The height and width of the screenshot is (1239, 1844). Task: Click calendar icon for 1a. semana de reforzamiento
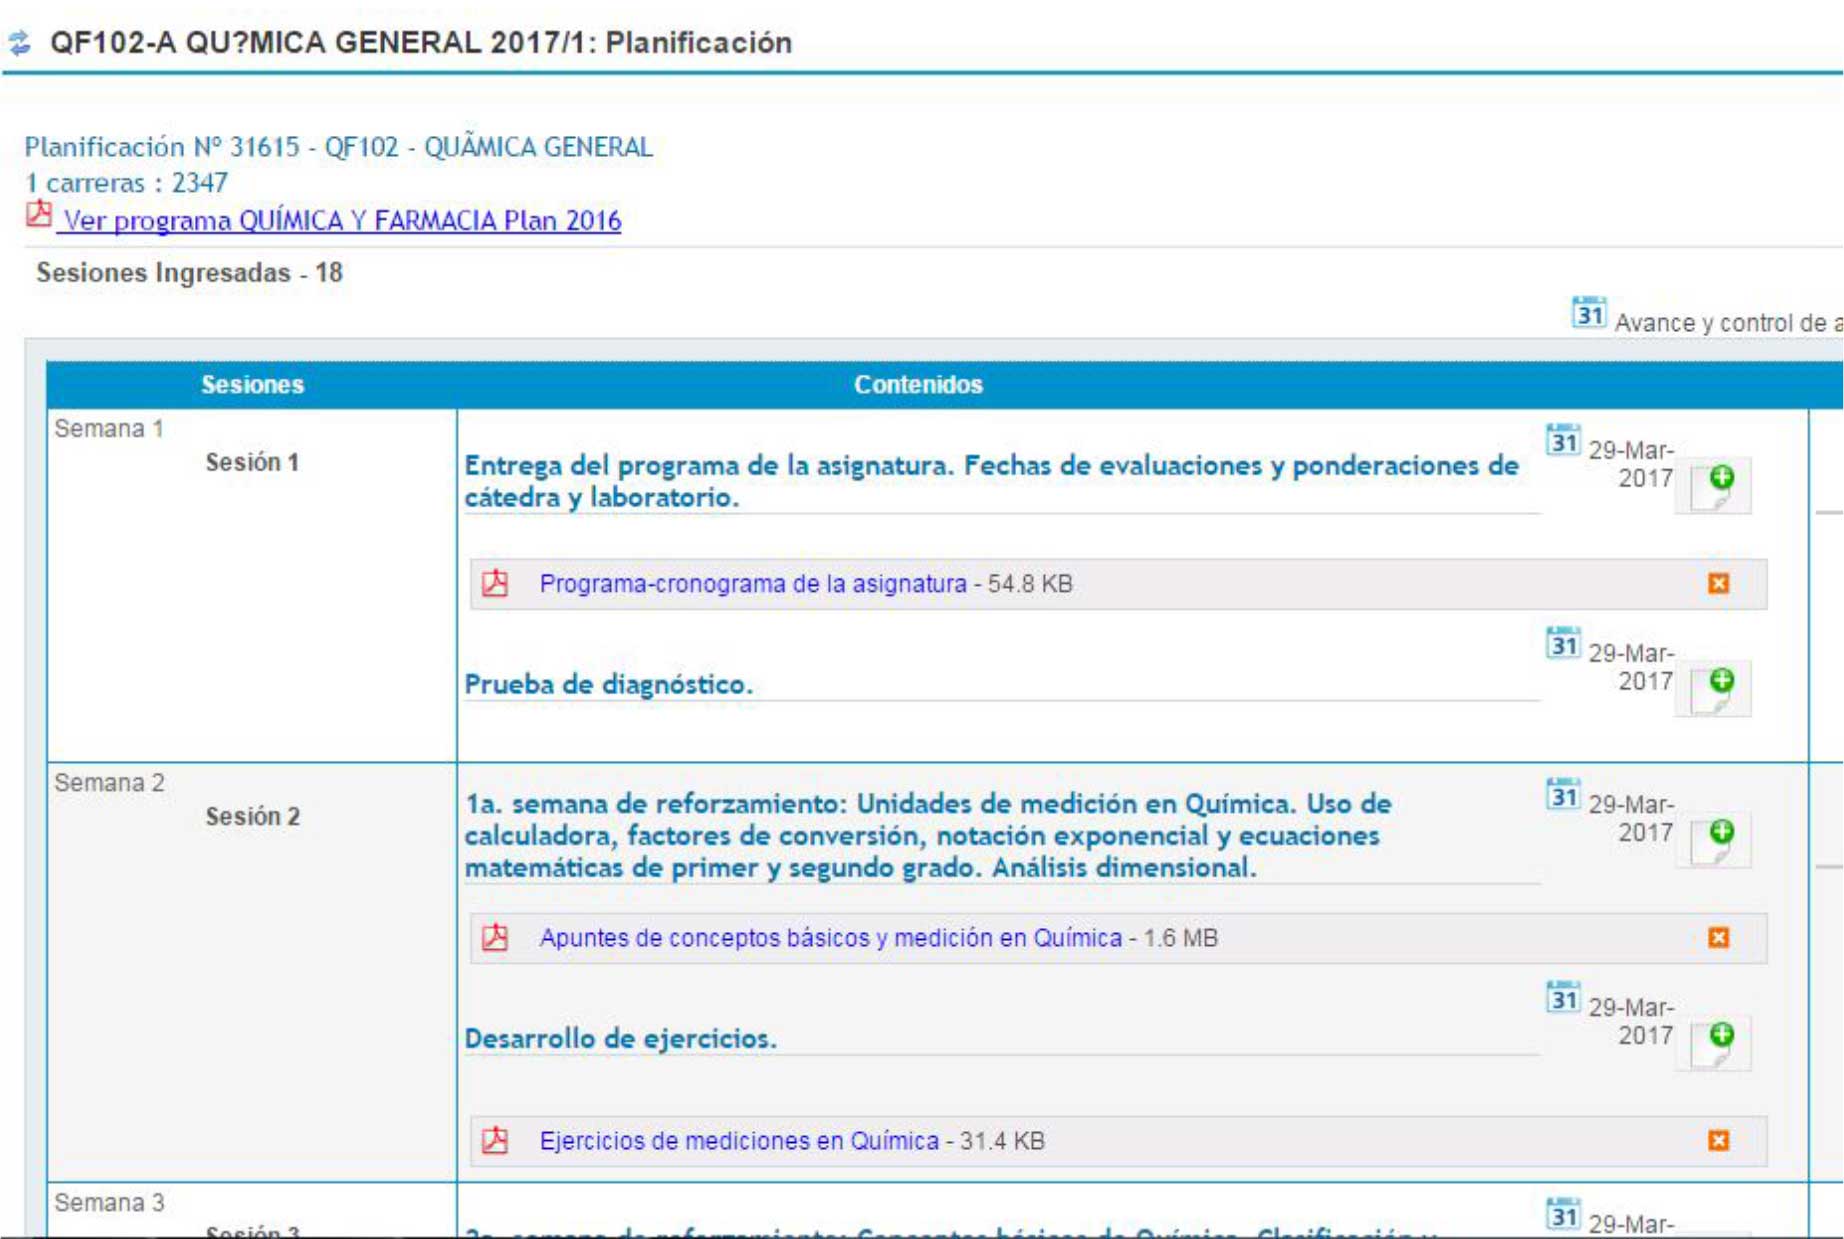tap(1562, 795)
